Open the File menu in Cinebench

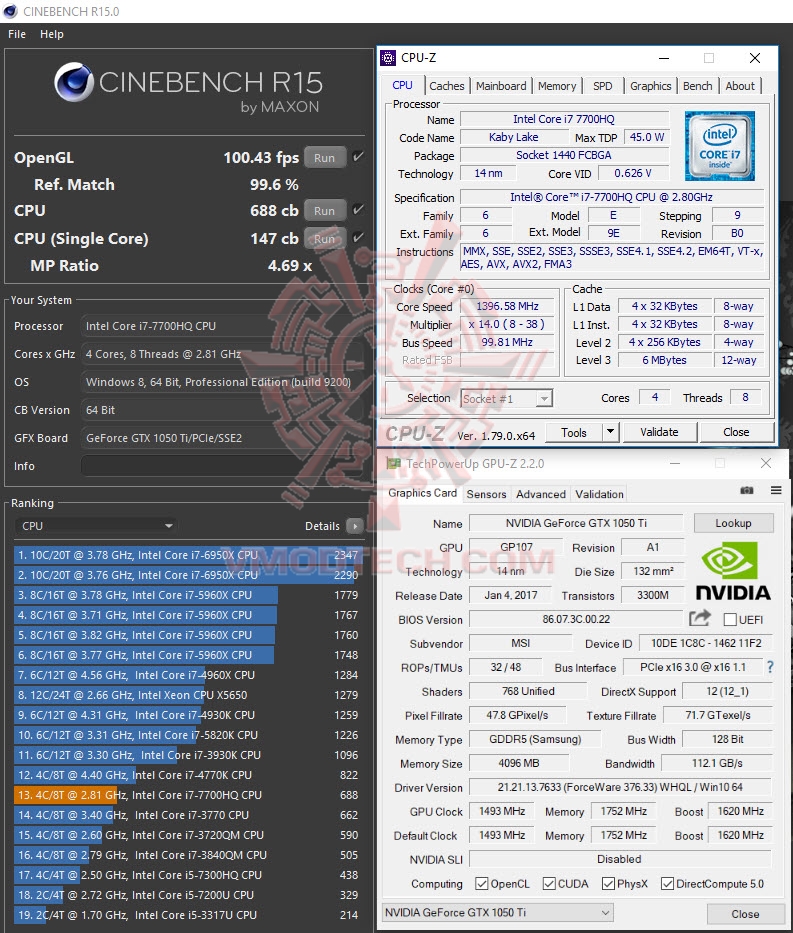coord(17,34)
